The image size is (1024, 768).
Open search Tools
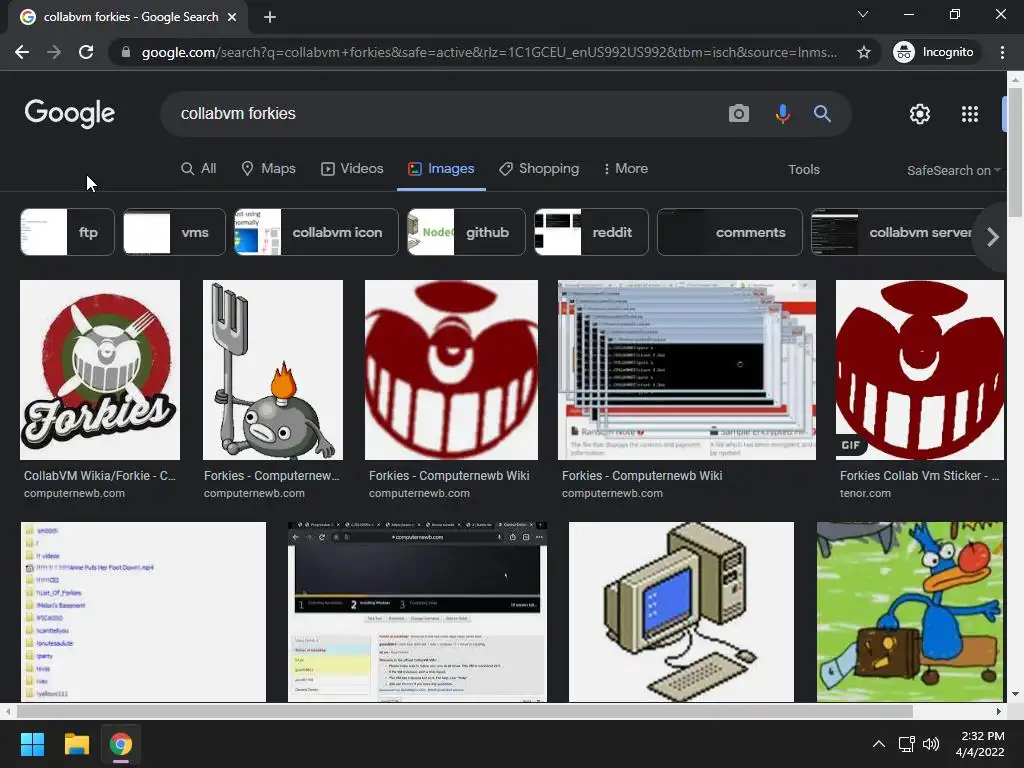[803, 169]
